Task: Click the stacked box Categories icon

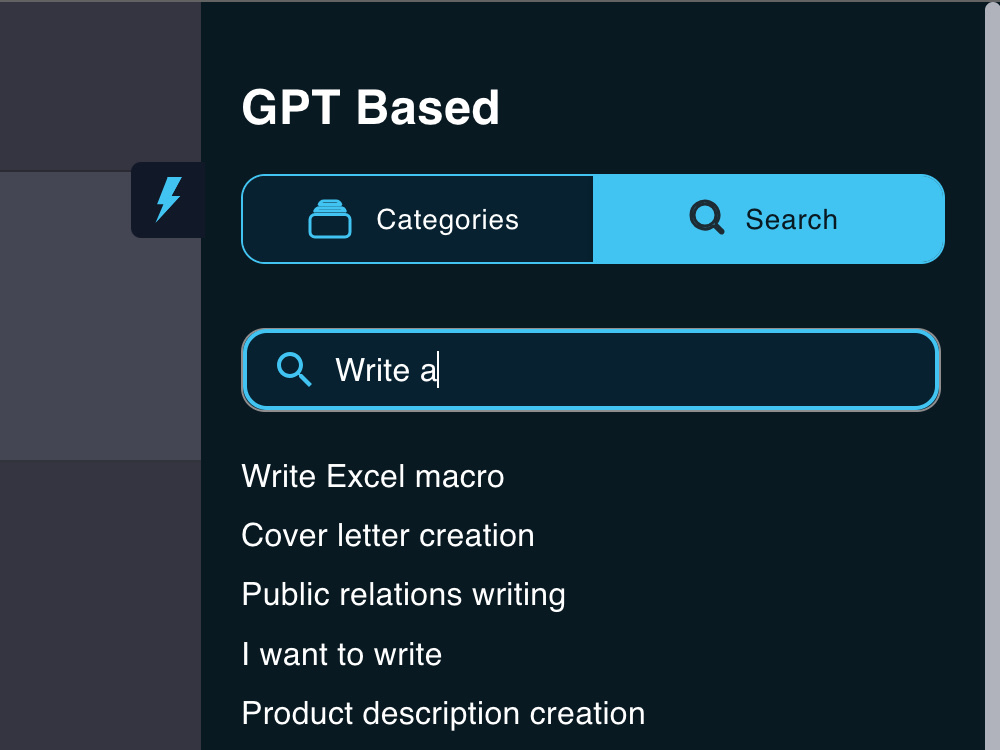Action: (x=330, y=219)
